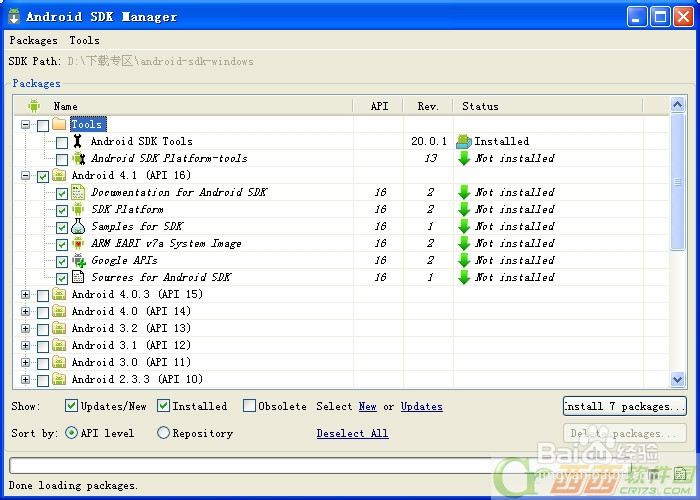The image size is (700, 500).
Task: Click the Rev. column header
Action: [x=428, y=106]
